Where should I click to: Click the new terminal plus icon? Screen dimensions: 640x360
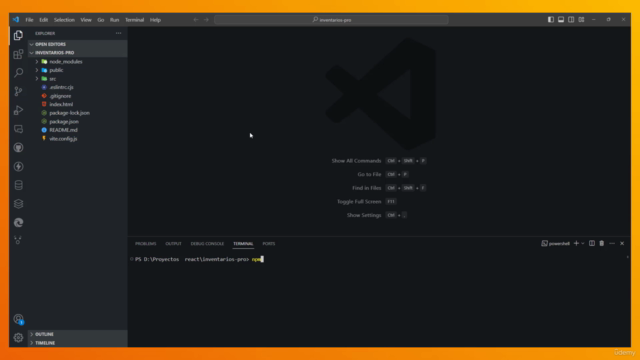576,243
